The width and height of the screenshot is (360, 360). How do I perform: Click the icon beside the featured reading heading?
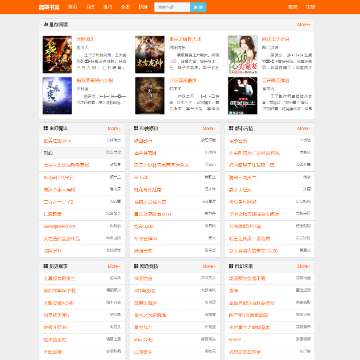46,25
